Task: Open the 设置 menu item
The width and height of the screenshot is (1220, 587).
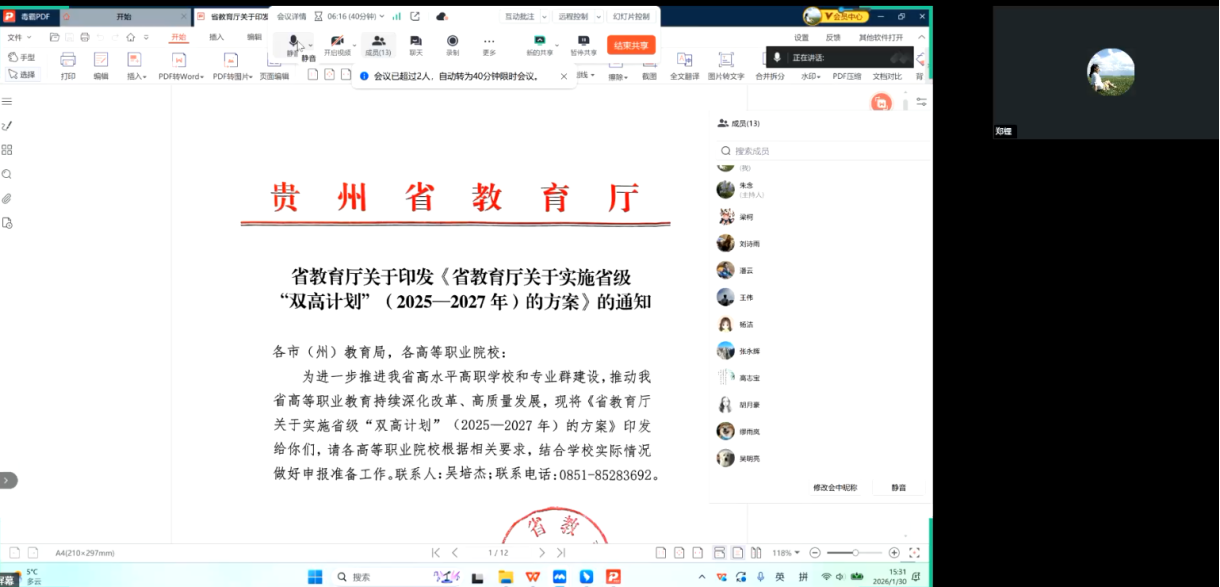Action: [x=801, y=37]
